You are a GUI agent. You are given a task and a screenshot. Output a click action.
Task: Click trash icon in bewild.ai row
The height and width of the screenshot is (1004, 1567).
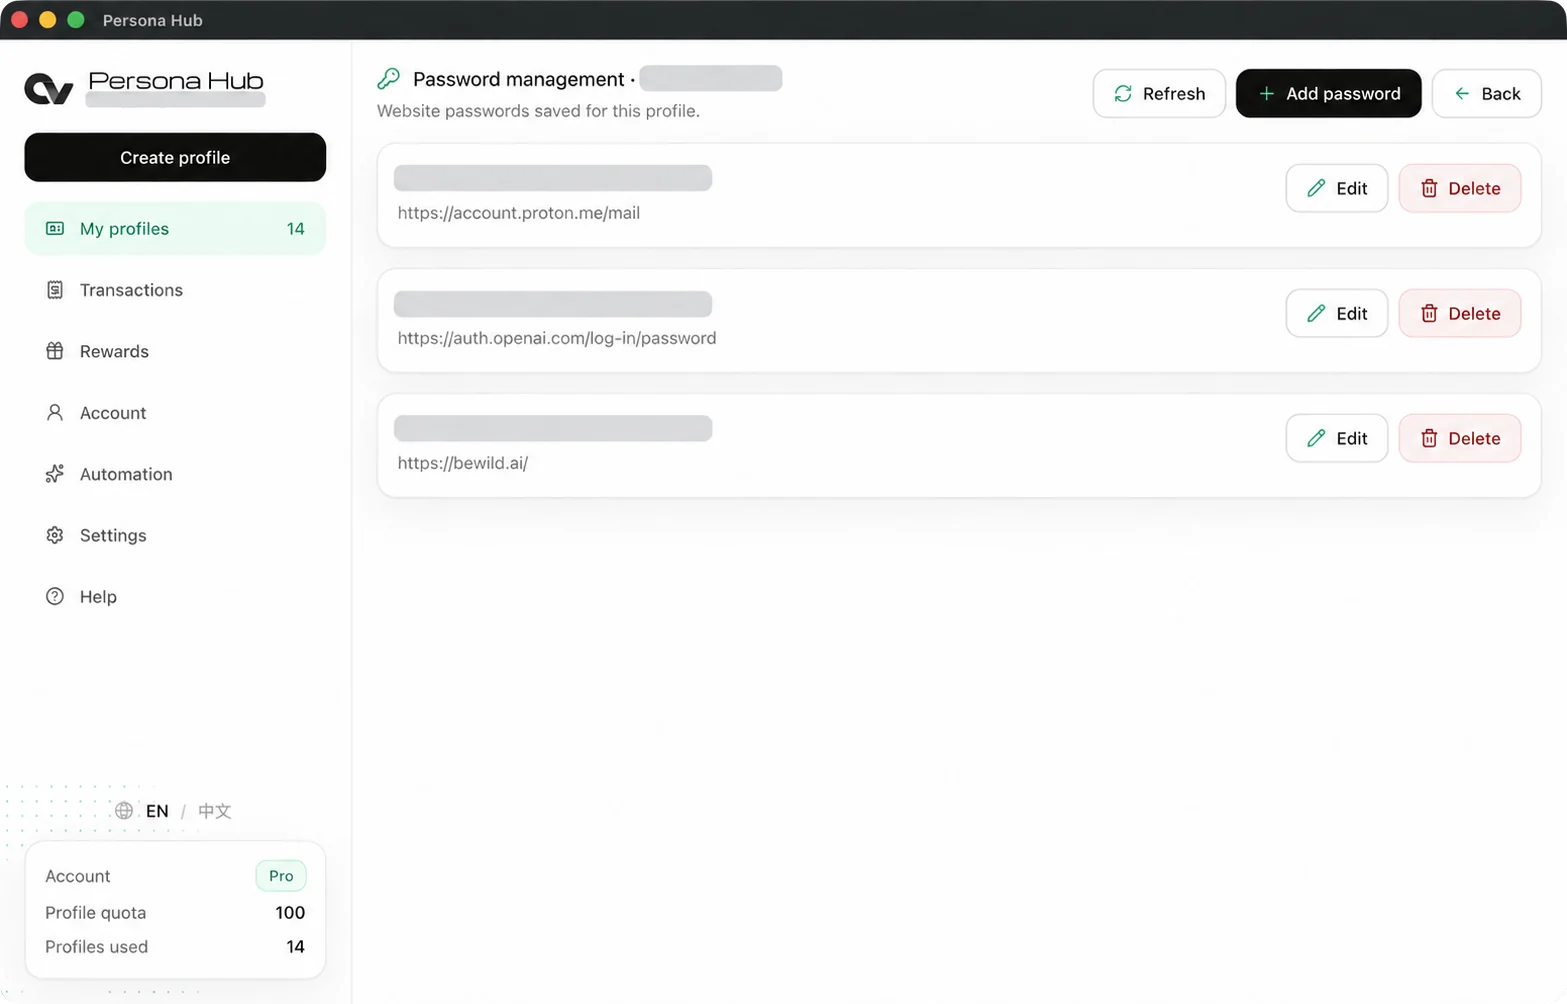click(x=1429, y=438)
